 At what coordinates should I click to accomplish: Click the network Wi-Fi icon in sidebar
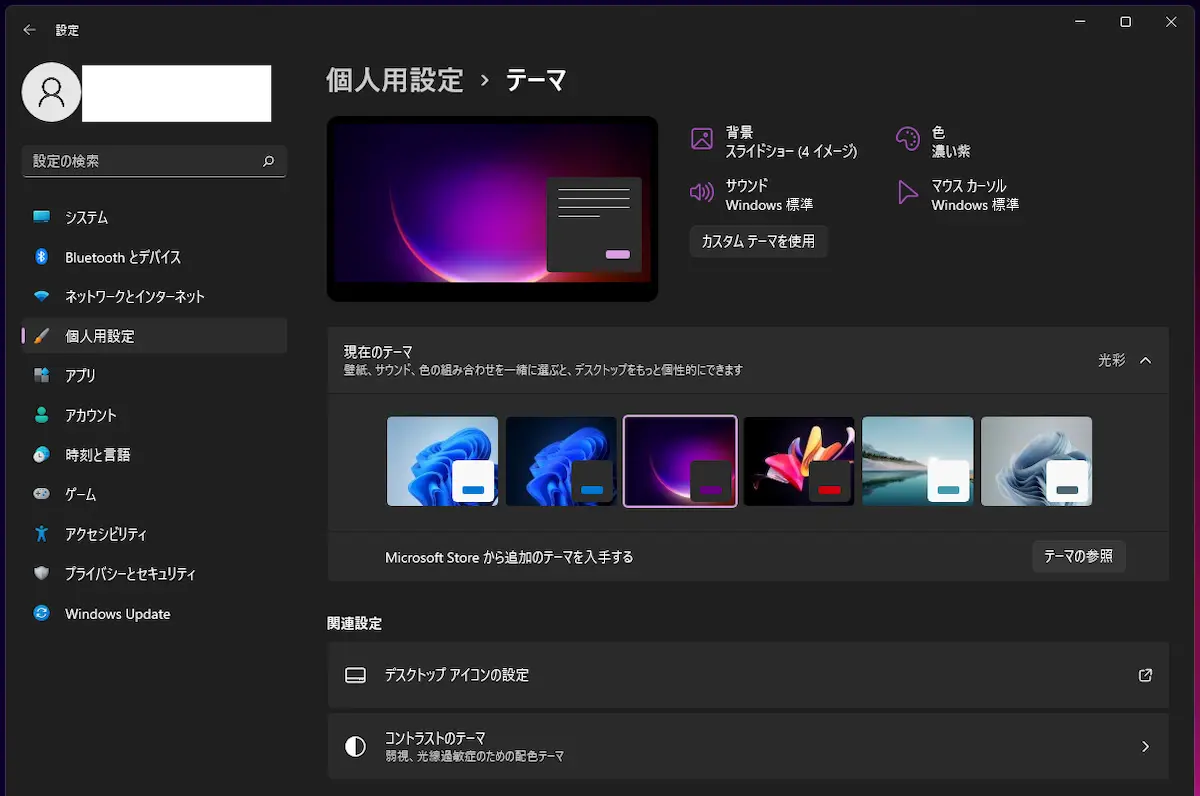[x=41, y=297]
